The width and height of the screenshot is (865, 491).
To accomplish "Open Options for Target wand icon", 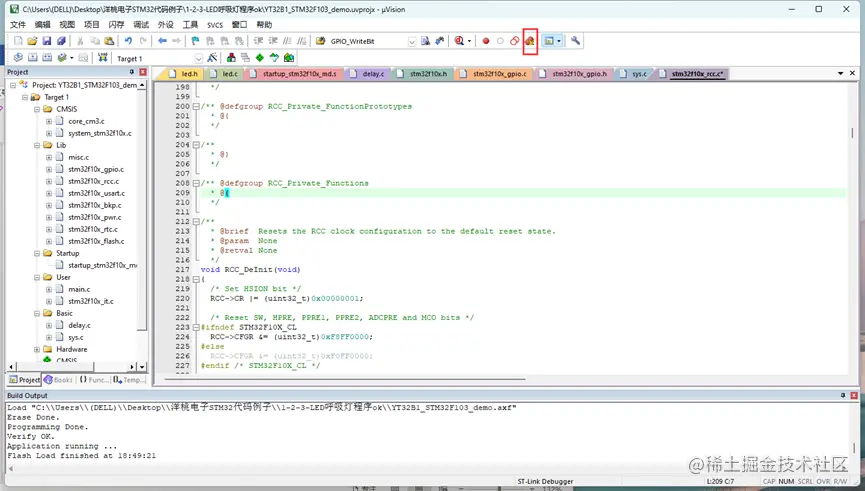I will coord(212,57).
